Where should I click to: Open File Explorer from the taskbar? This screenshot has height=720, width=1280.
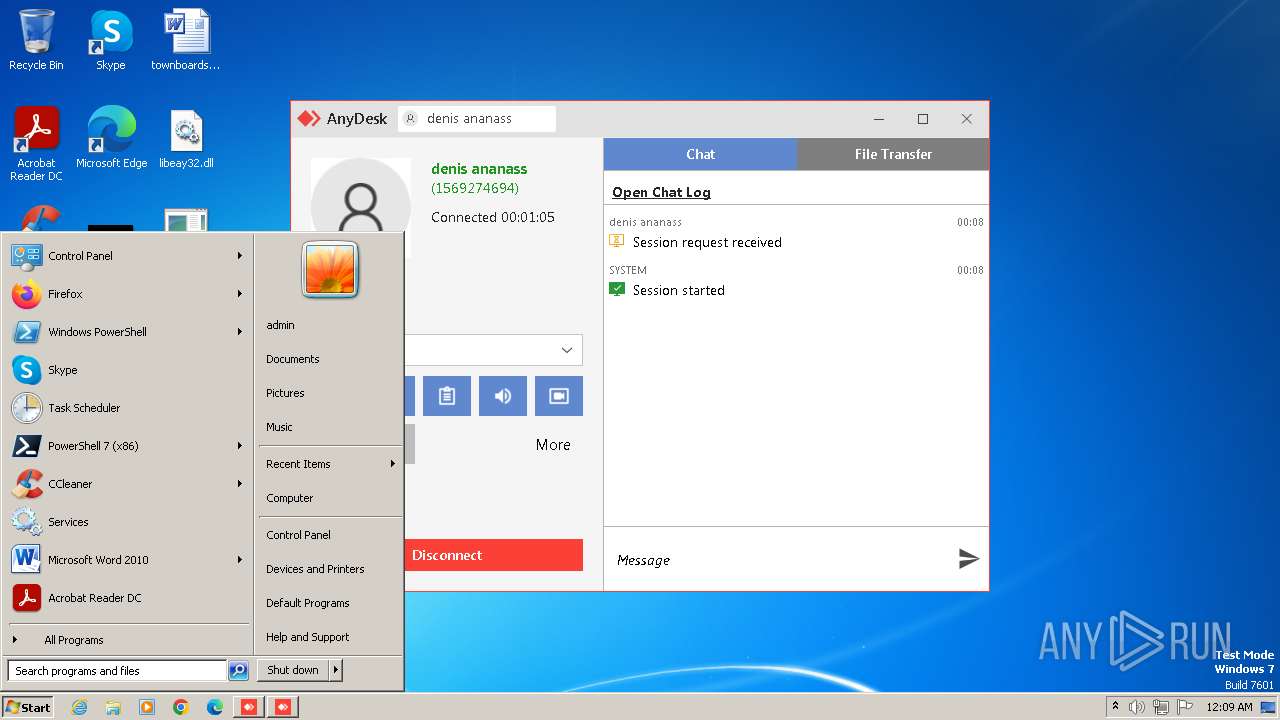(113, 707)
